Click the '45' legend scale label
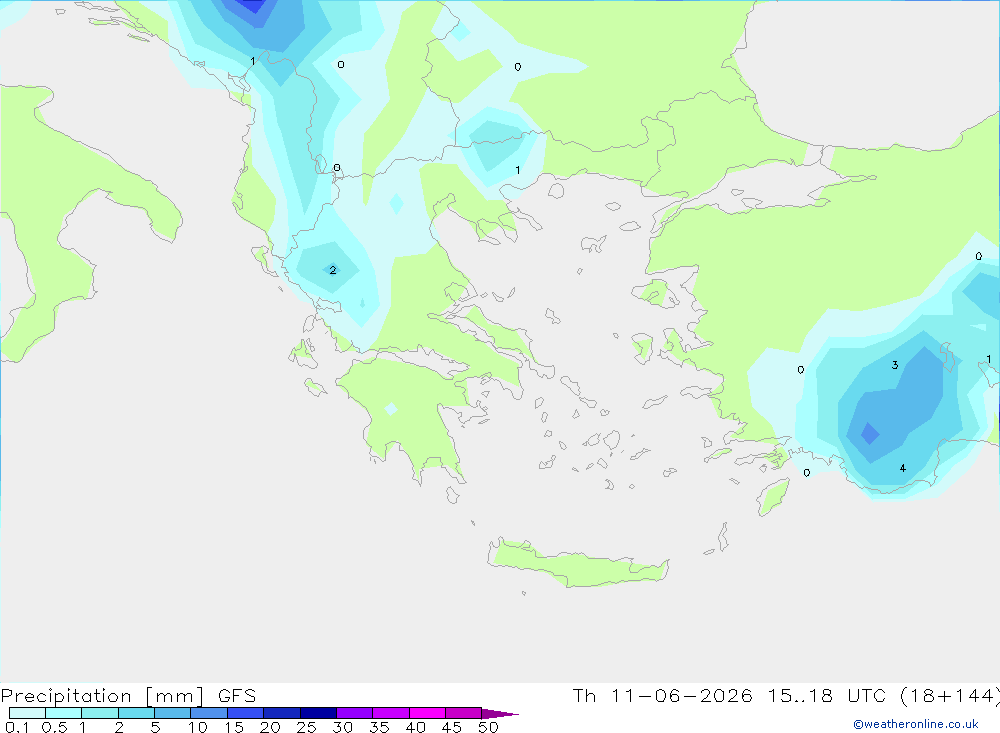Image resolution: width=1000 pixels, height=733 pixels. click(452, 727)
